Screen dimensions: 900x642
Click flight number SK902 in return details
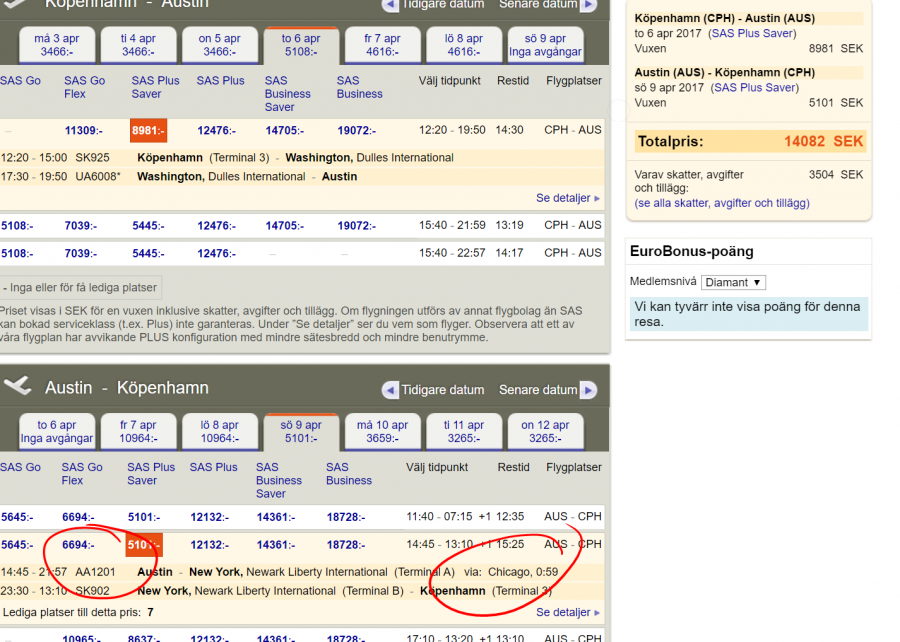tap(92, 591)
